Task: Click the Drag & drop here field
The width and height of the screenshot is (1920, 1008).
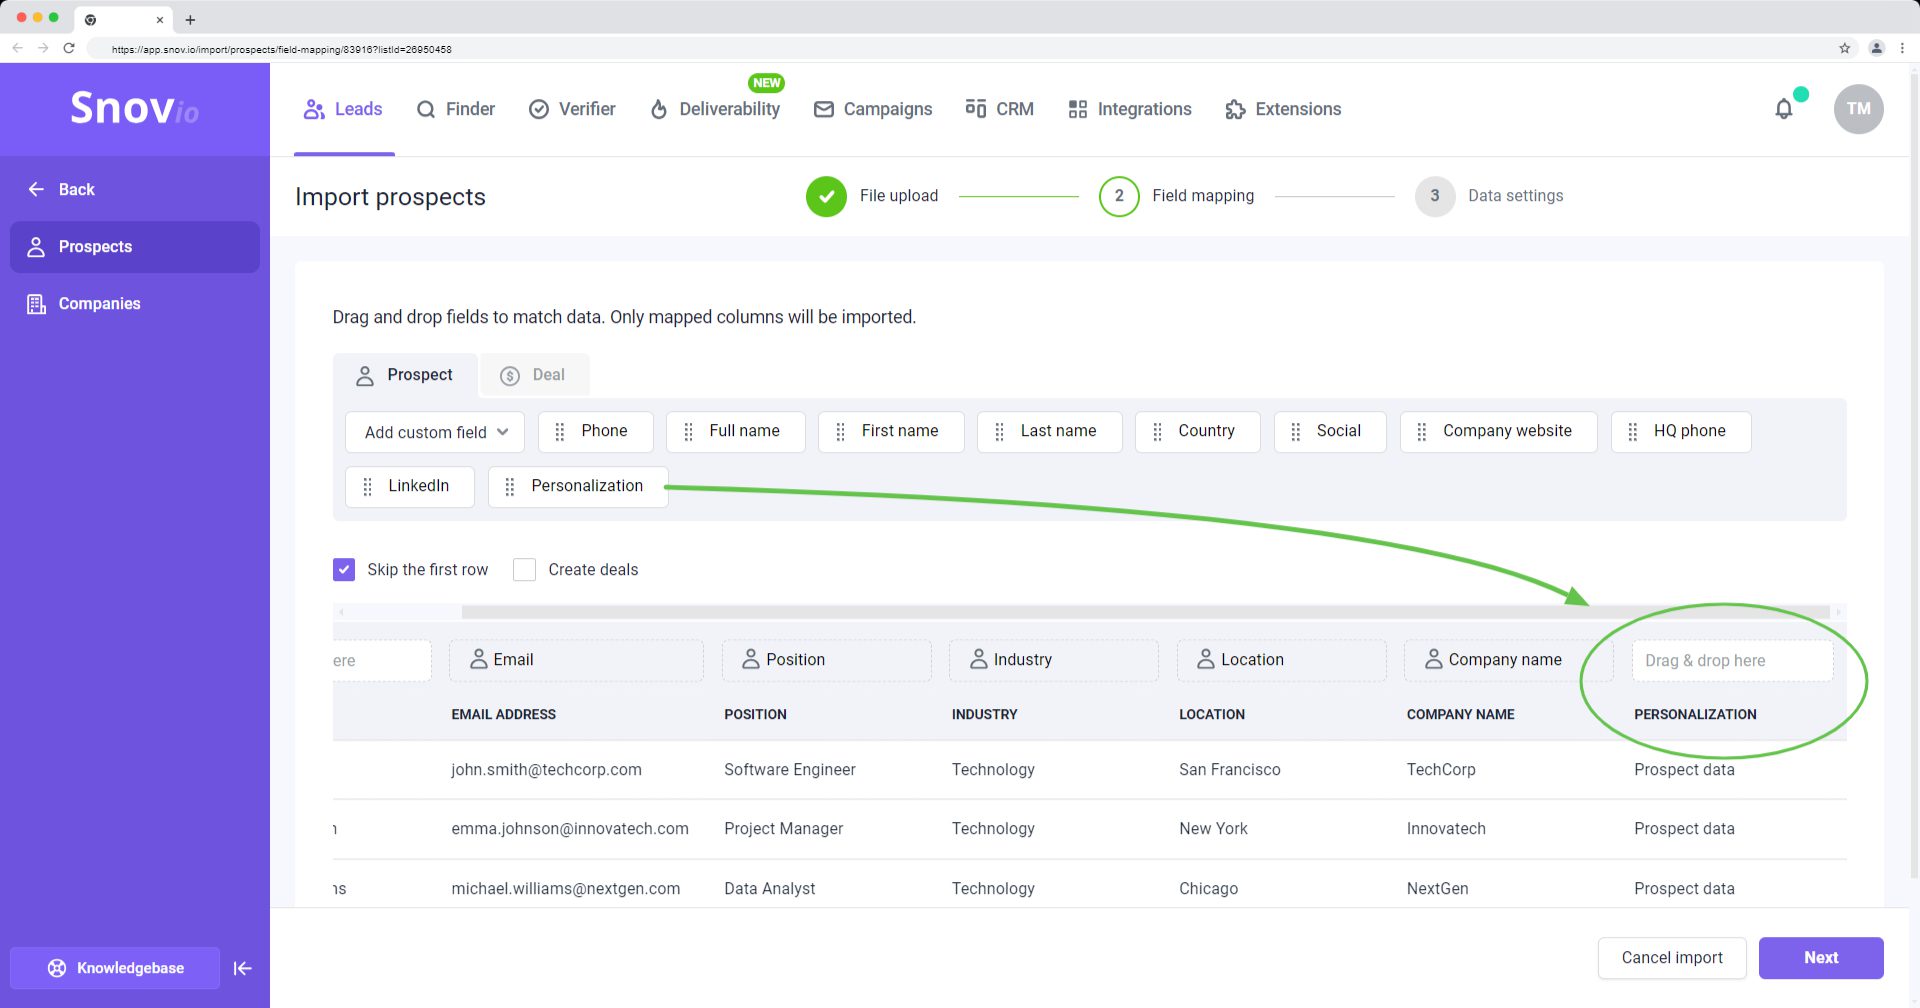Action: click(1732, 661)
